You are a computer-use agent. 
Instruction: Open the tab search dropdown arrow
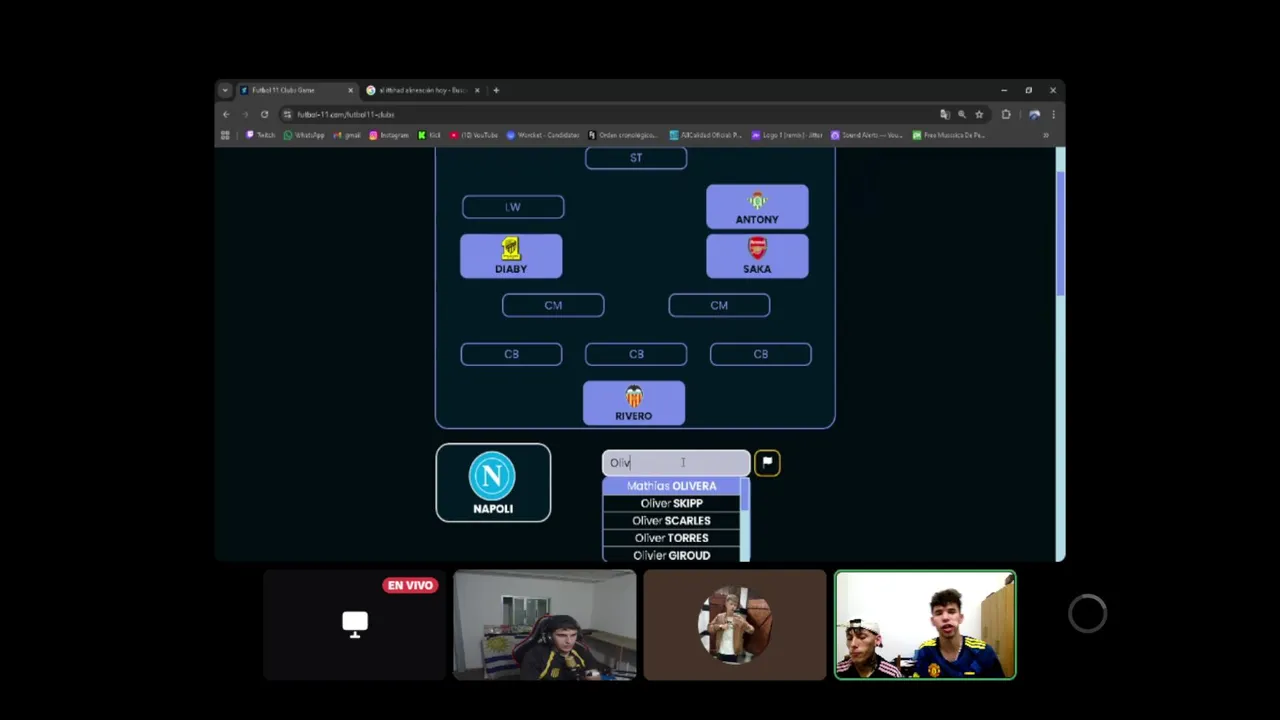(x=225, y=90)
